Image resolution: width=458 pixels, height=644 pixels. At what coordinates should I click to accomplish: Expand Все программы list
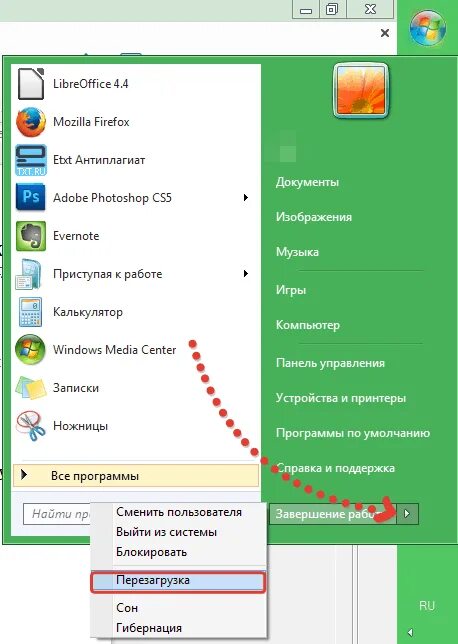click(x=136, y=476)
